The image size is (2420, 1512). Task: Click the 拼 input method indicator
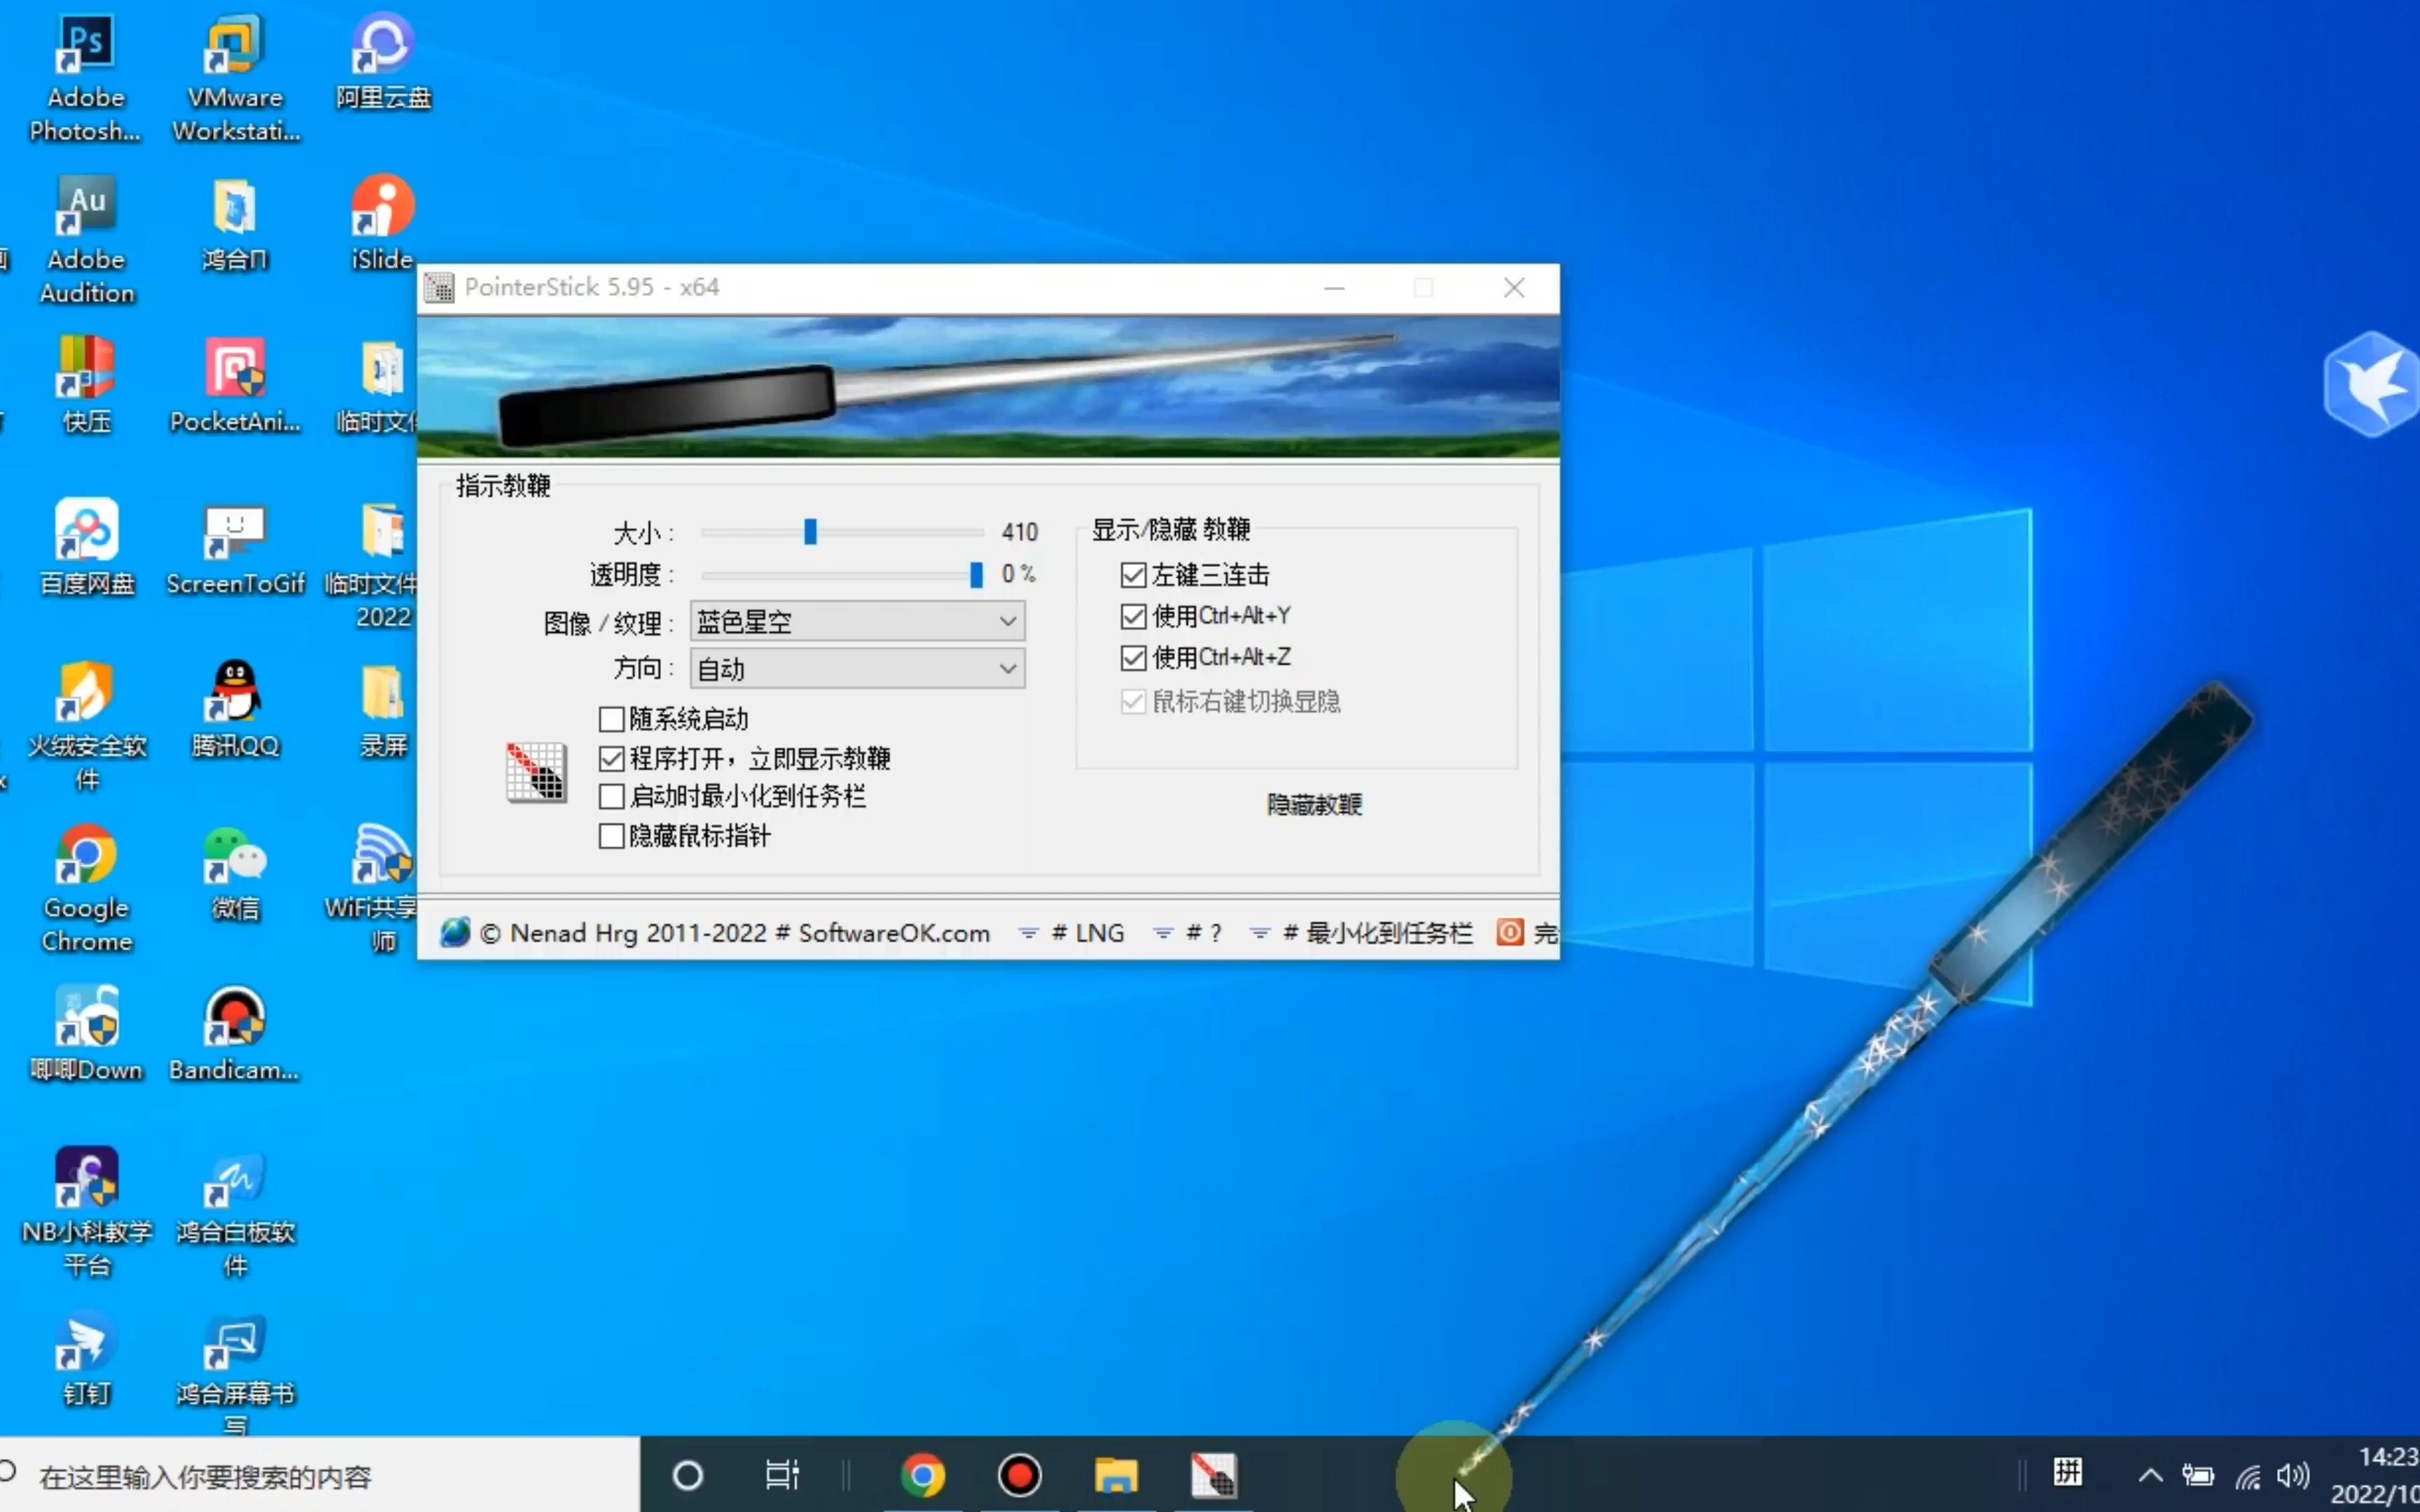tap(2068, 1473)
